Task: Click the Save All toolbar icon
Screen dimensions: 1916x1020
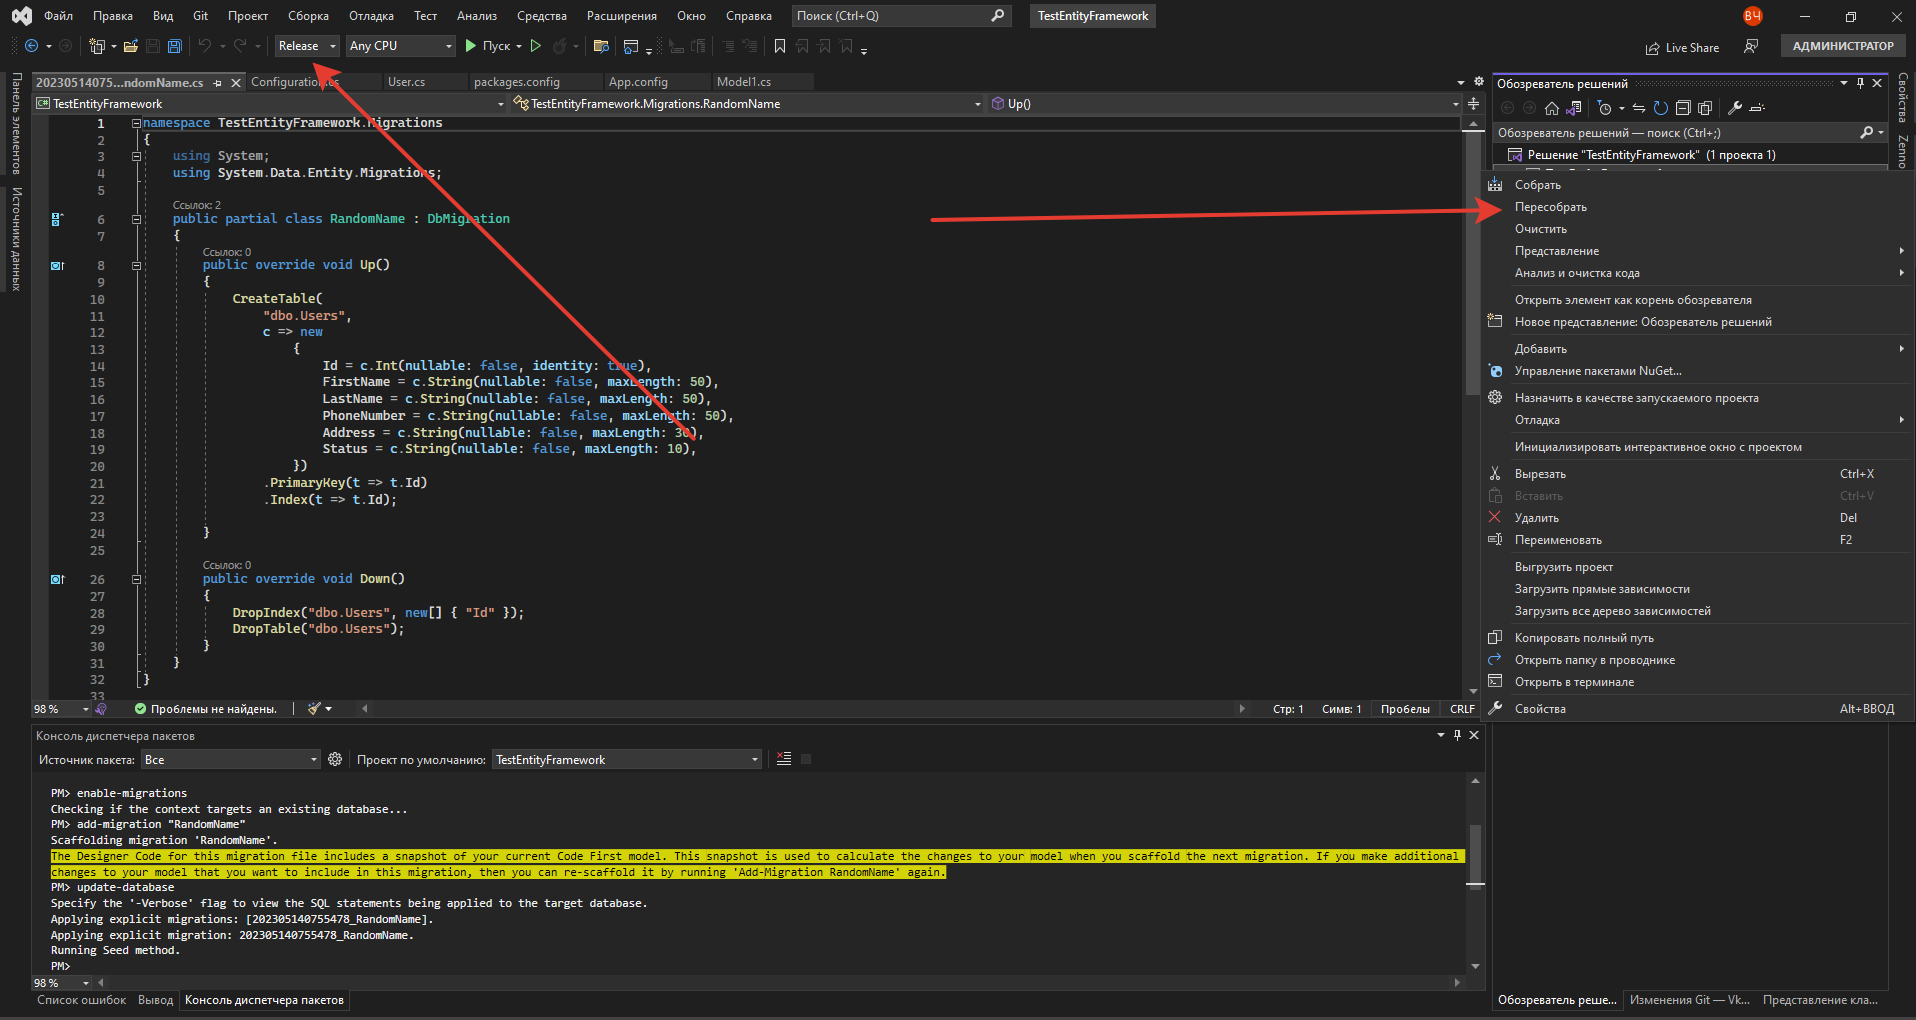Action: click(x=175, y=46)
